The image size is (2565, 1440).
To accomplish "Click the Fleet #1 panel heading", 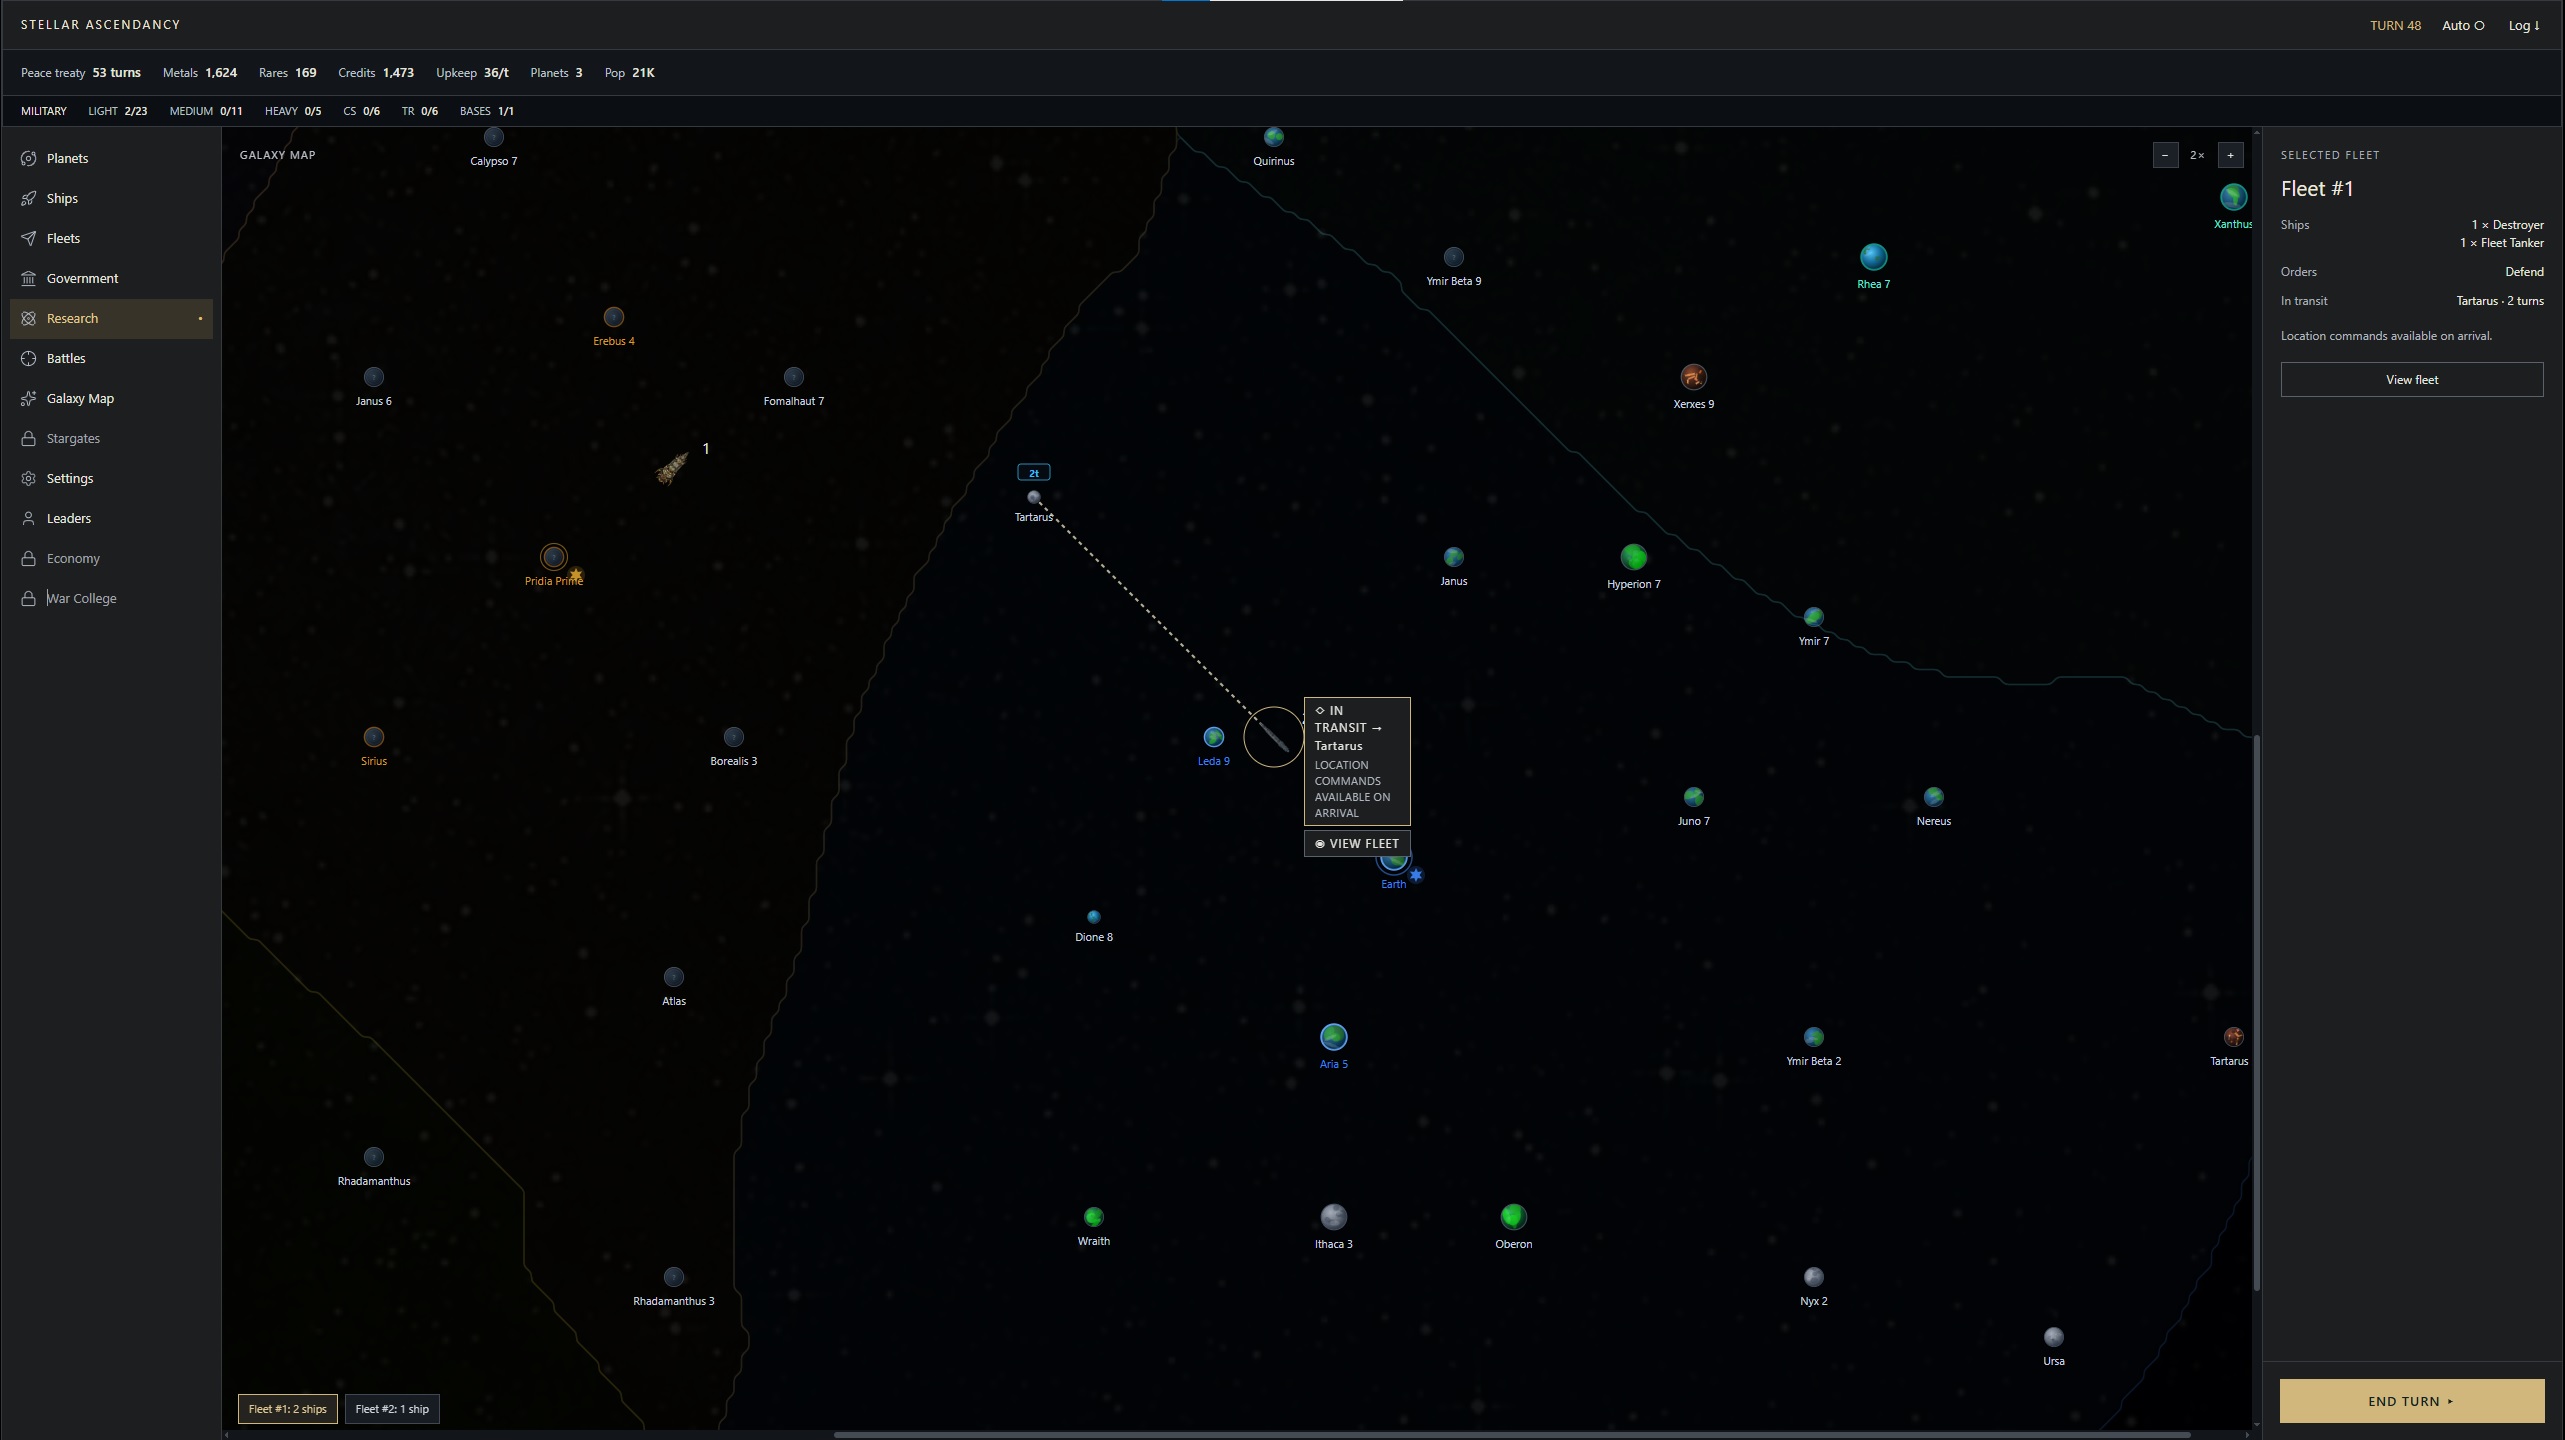I will pos(2316,189).
